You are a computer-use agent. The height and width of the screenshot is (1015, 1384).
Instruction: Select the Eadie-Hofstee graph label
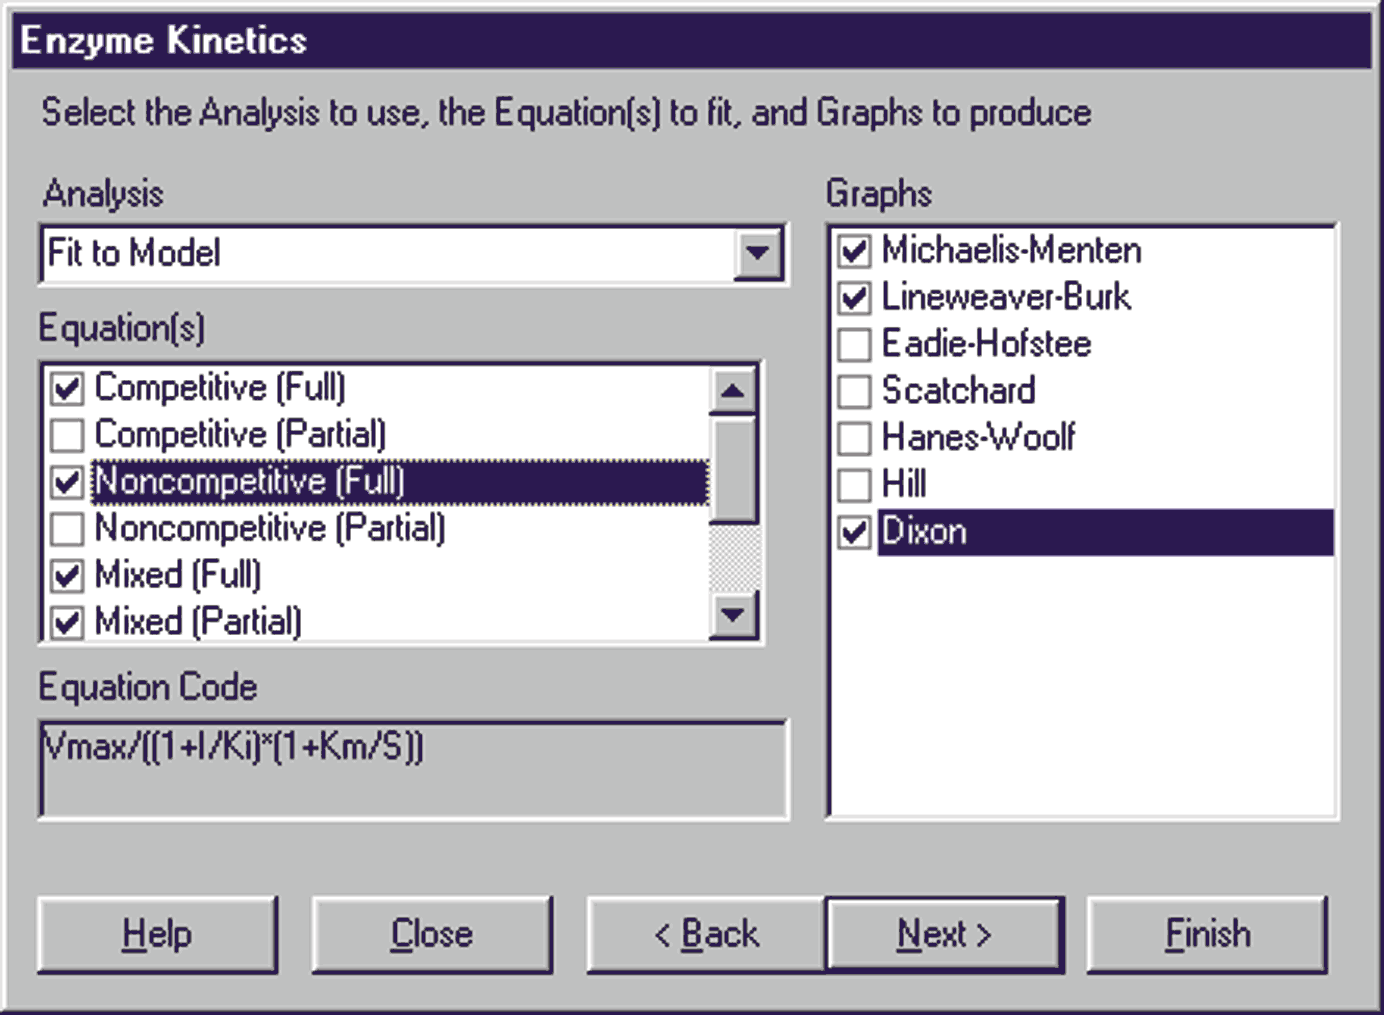(x=986, y=344)
